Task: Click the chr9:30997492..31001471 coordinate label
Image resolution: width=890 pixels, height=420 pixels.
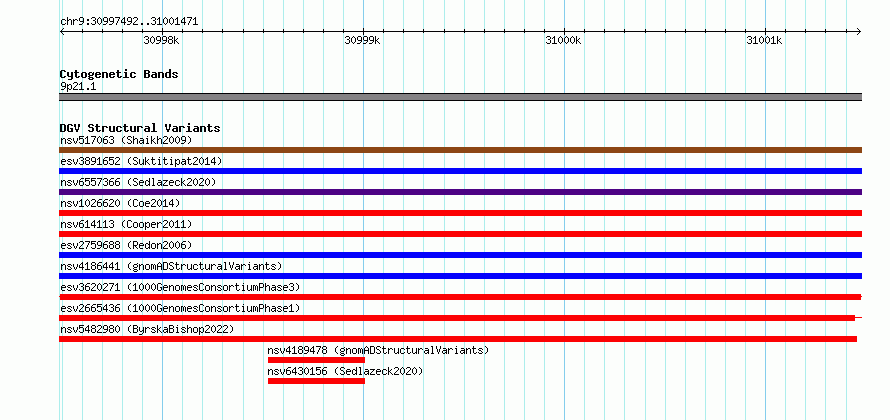Action: click(129, 22)
